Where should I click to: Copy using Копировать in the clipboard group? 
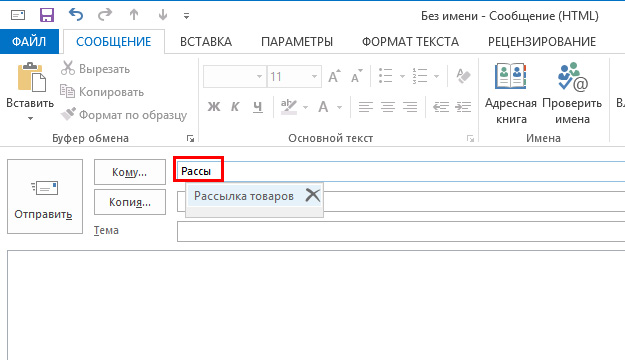tap(102, 92)
